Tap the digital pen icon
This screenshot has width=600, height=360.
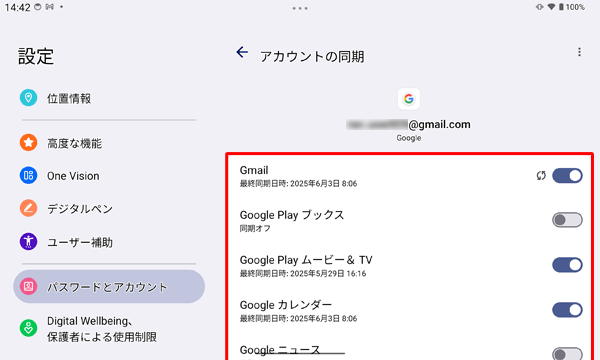[x=28, y=209]
